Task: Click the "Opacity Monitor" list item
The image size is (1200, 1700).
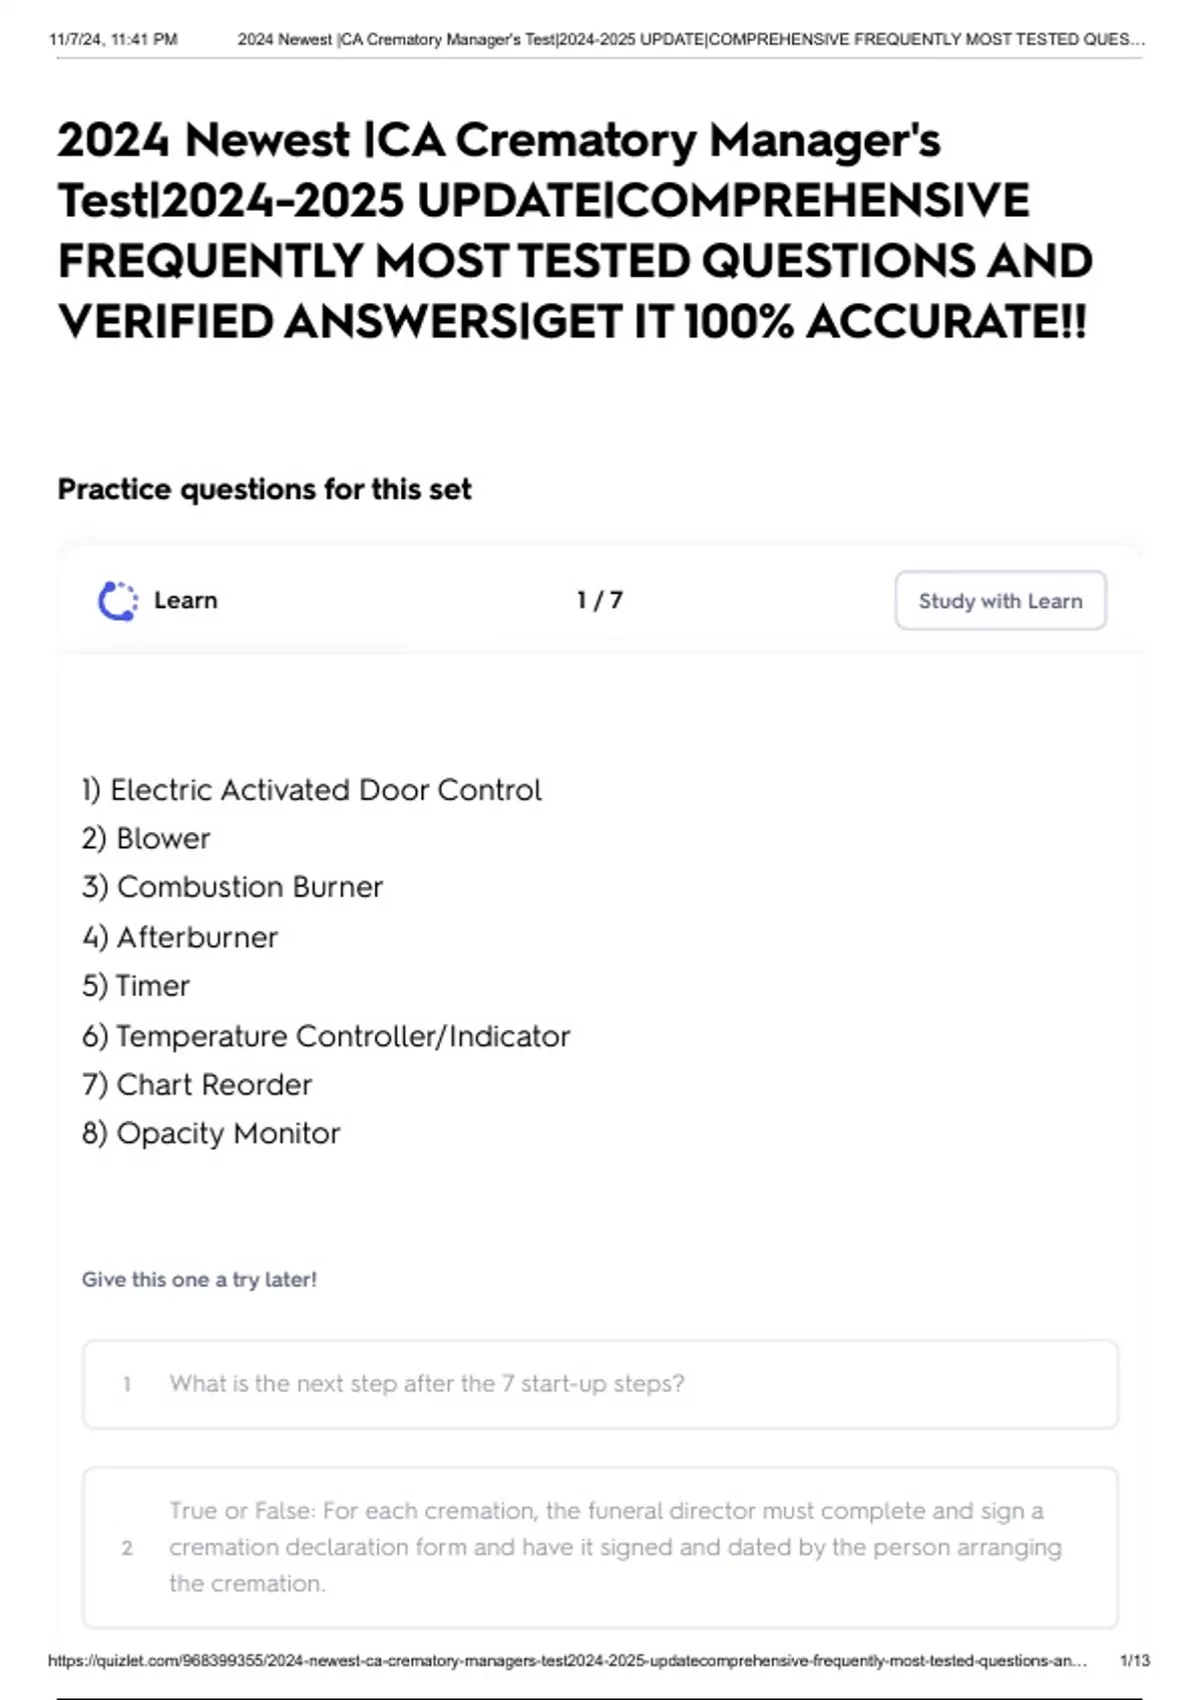Action: click(x=211, y=1134)
